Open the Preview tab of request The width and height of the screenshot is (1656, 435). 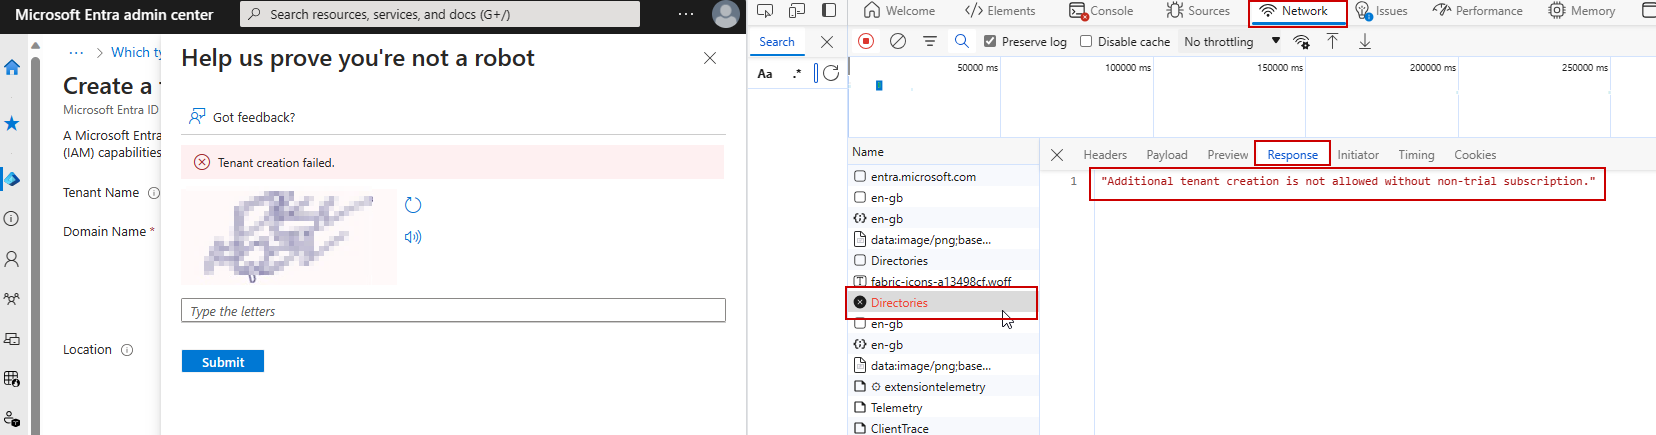(1228, 155)
